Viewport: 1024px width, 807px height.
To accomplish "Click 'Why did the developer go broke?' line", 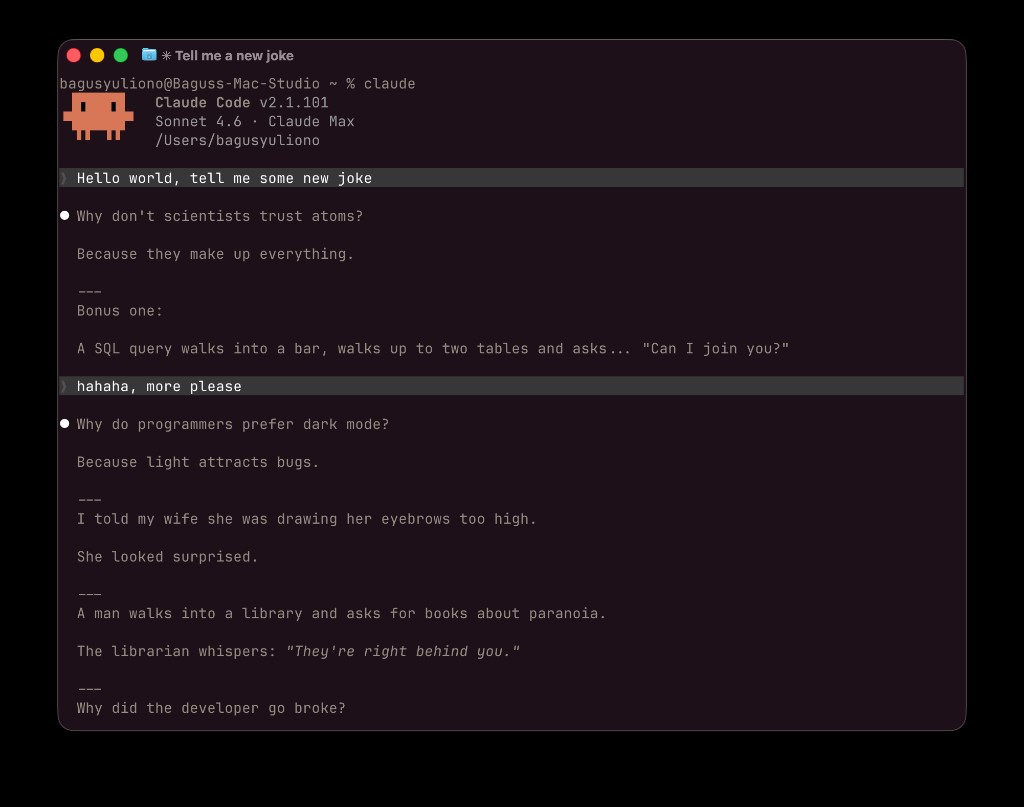I will [211, 708].
